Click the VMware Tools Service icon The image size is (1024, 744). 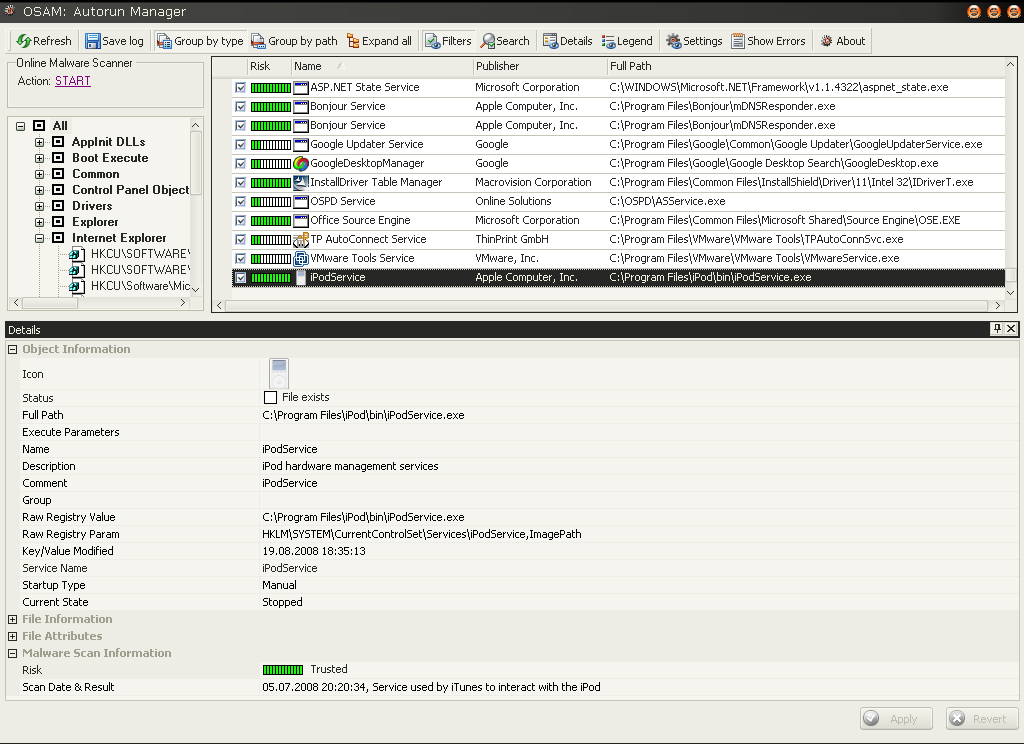(x=300, y=258)
